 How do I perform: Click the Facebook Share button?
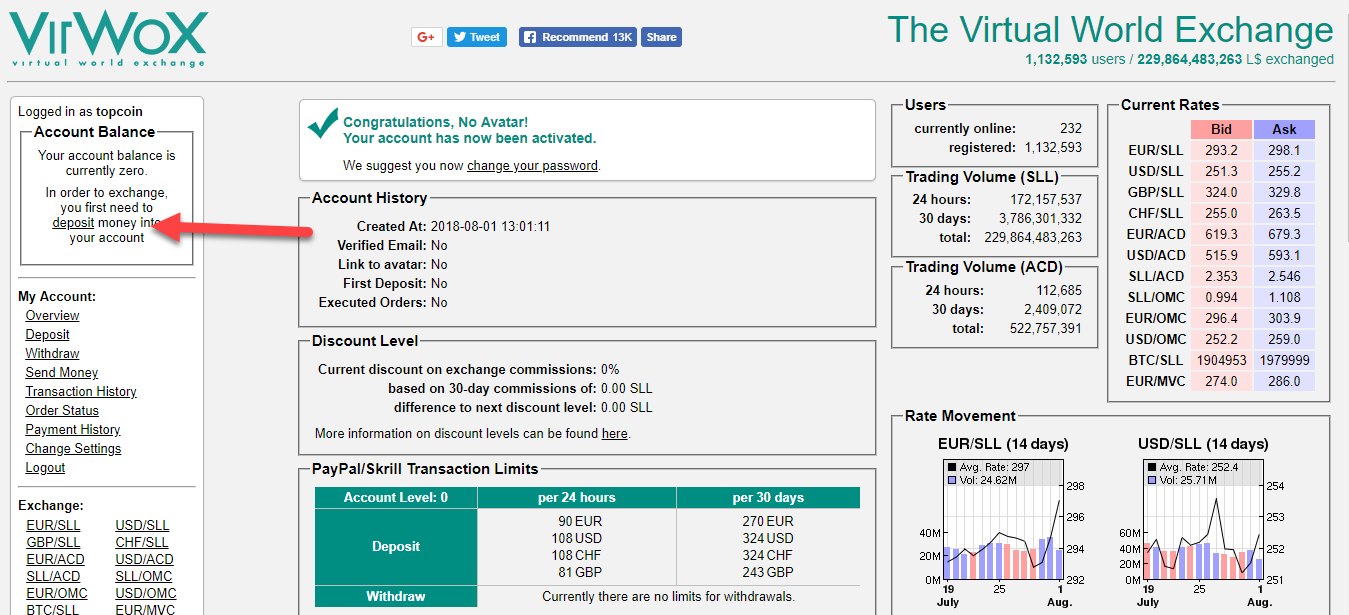coord(661,37)
